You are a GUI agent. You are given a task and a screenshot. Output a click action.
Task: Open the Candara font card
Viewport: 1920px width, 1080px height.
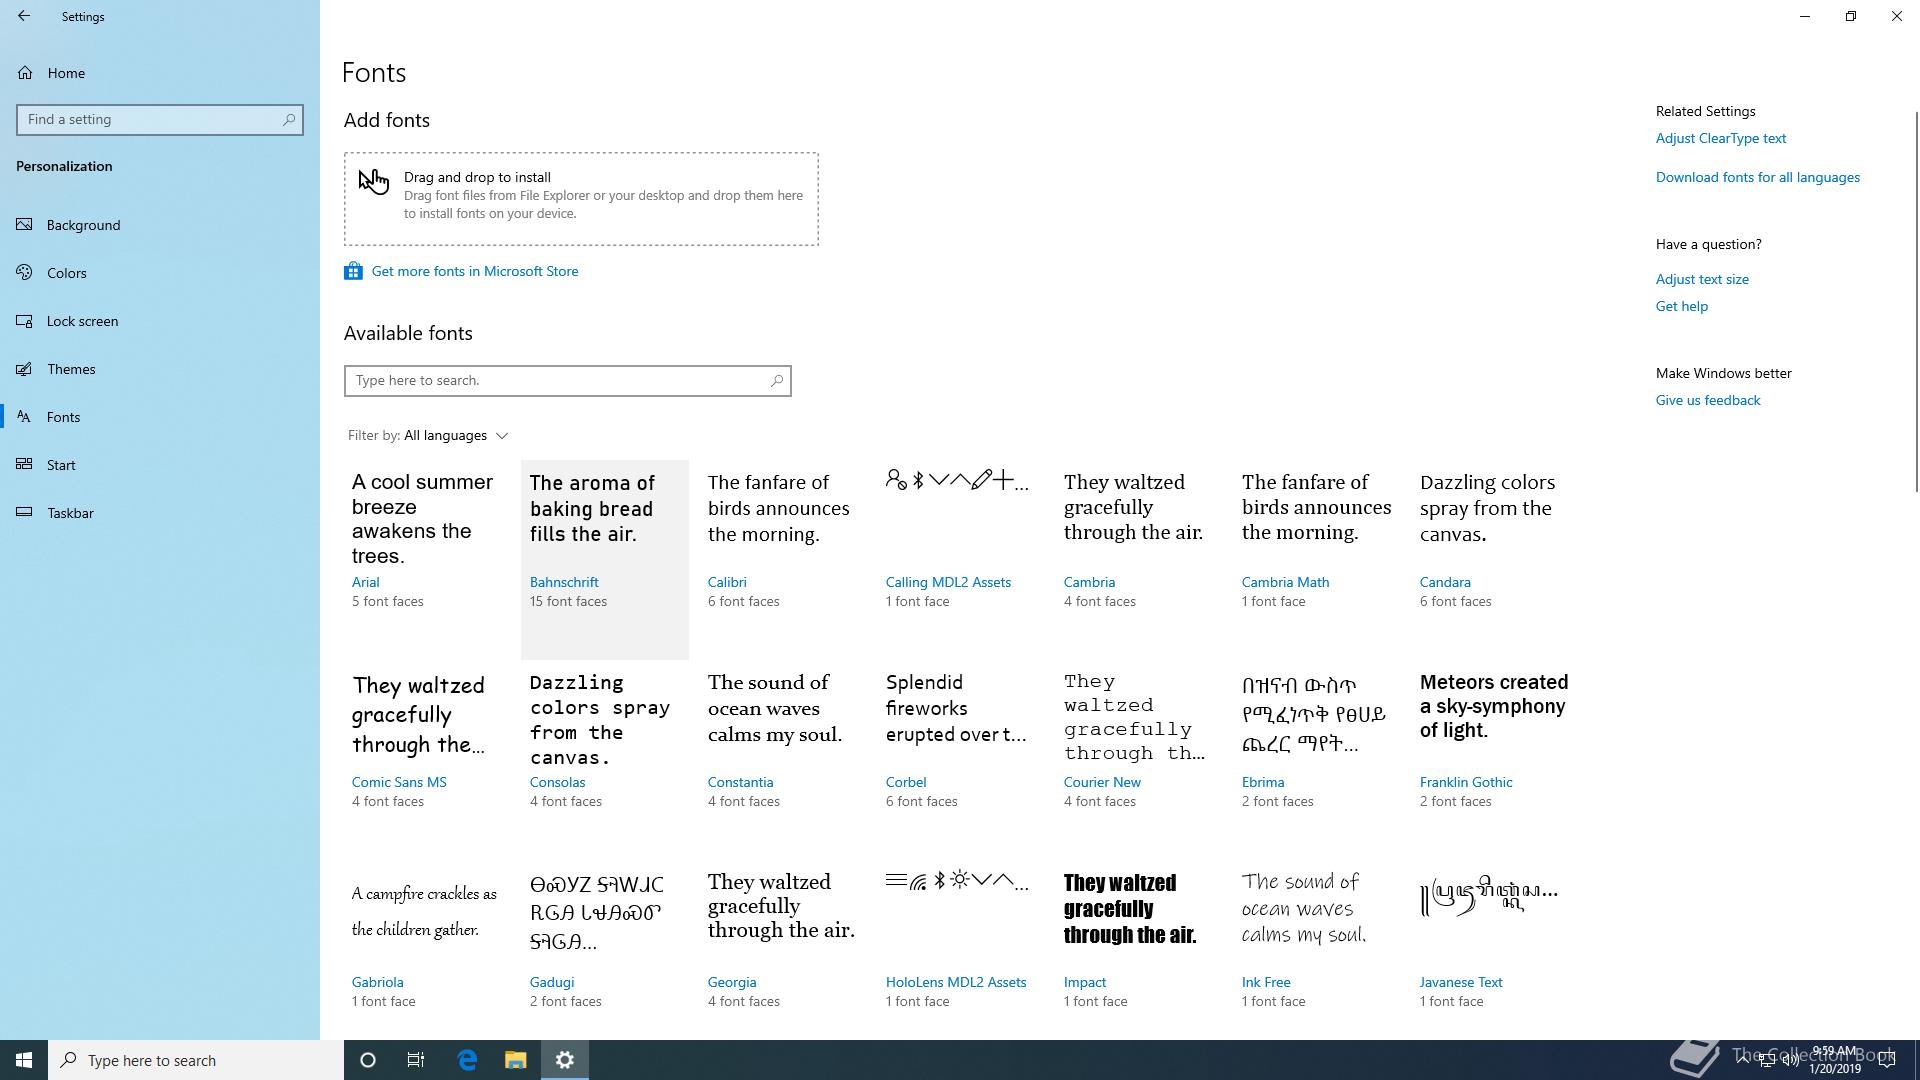(1494, 560)
